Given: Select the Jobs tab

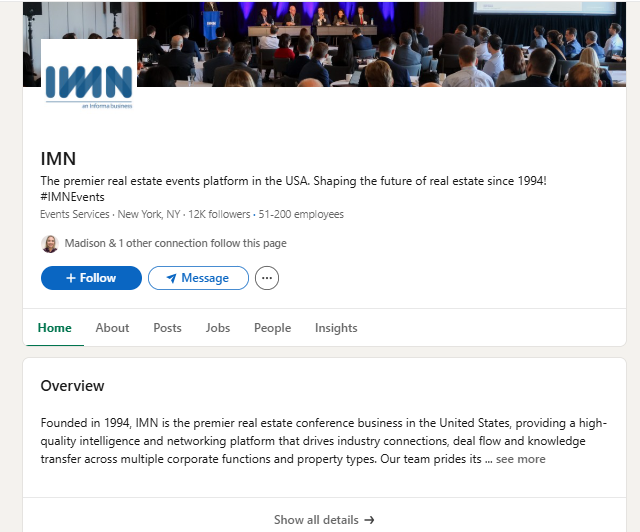Looking at the screenshot, I should (218, 328).
